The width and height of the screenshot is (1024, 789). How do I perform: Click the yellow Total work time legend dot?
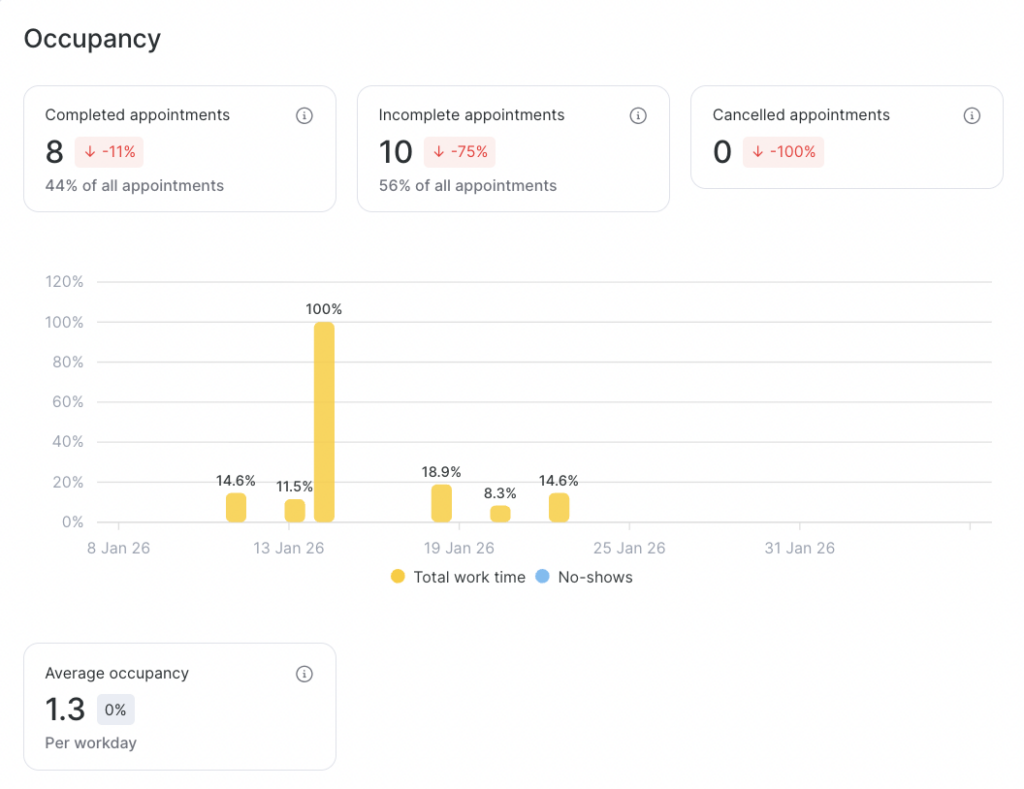pos(398,577)
